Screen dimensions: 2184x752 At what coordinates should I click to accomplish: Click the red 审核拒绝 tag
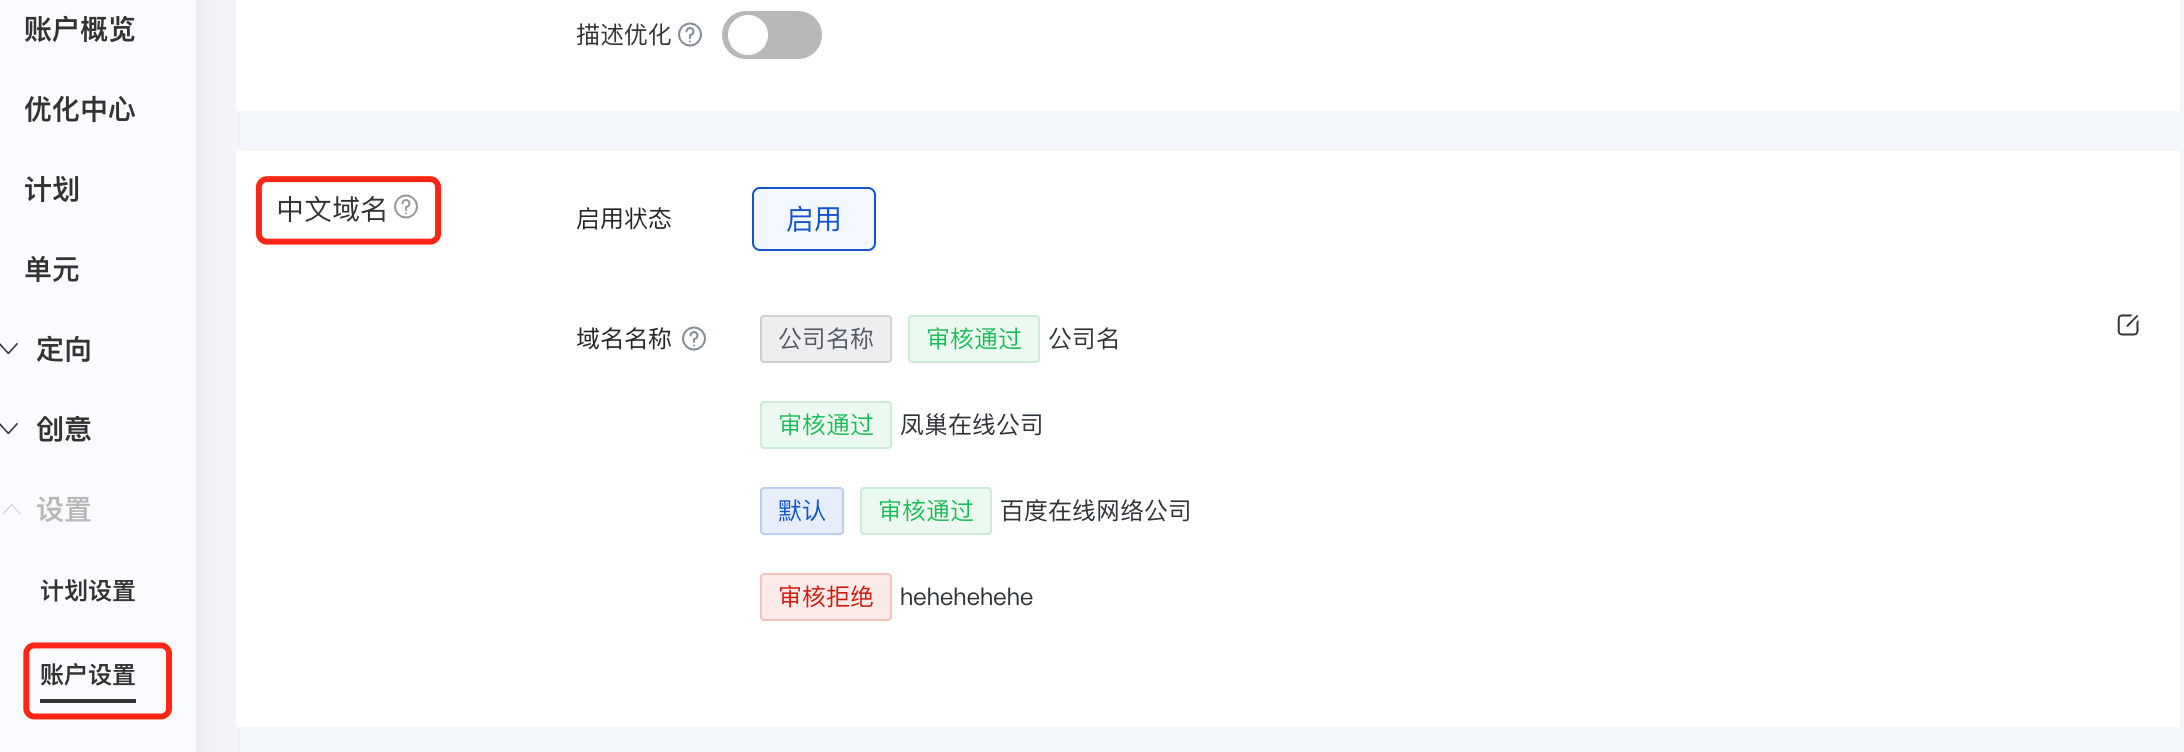(x=826, y=597)
